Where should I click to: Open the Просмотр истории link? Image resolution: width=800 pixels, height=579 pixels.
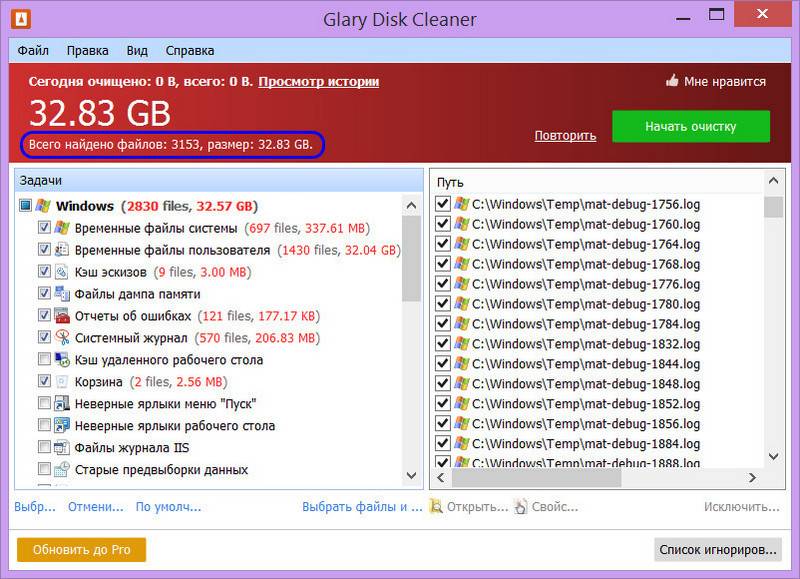point(318,82)
